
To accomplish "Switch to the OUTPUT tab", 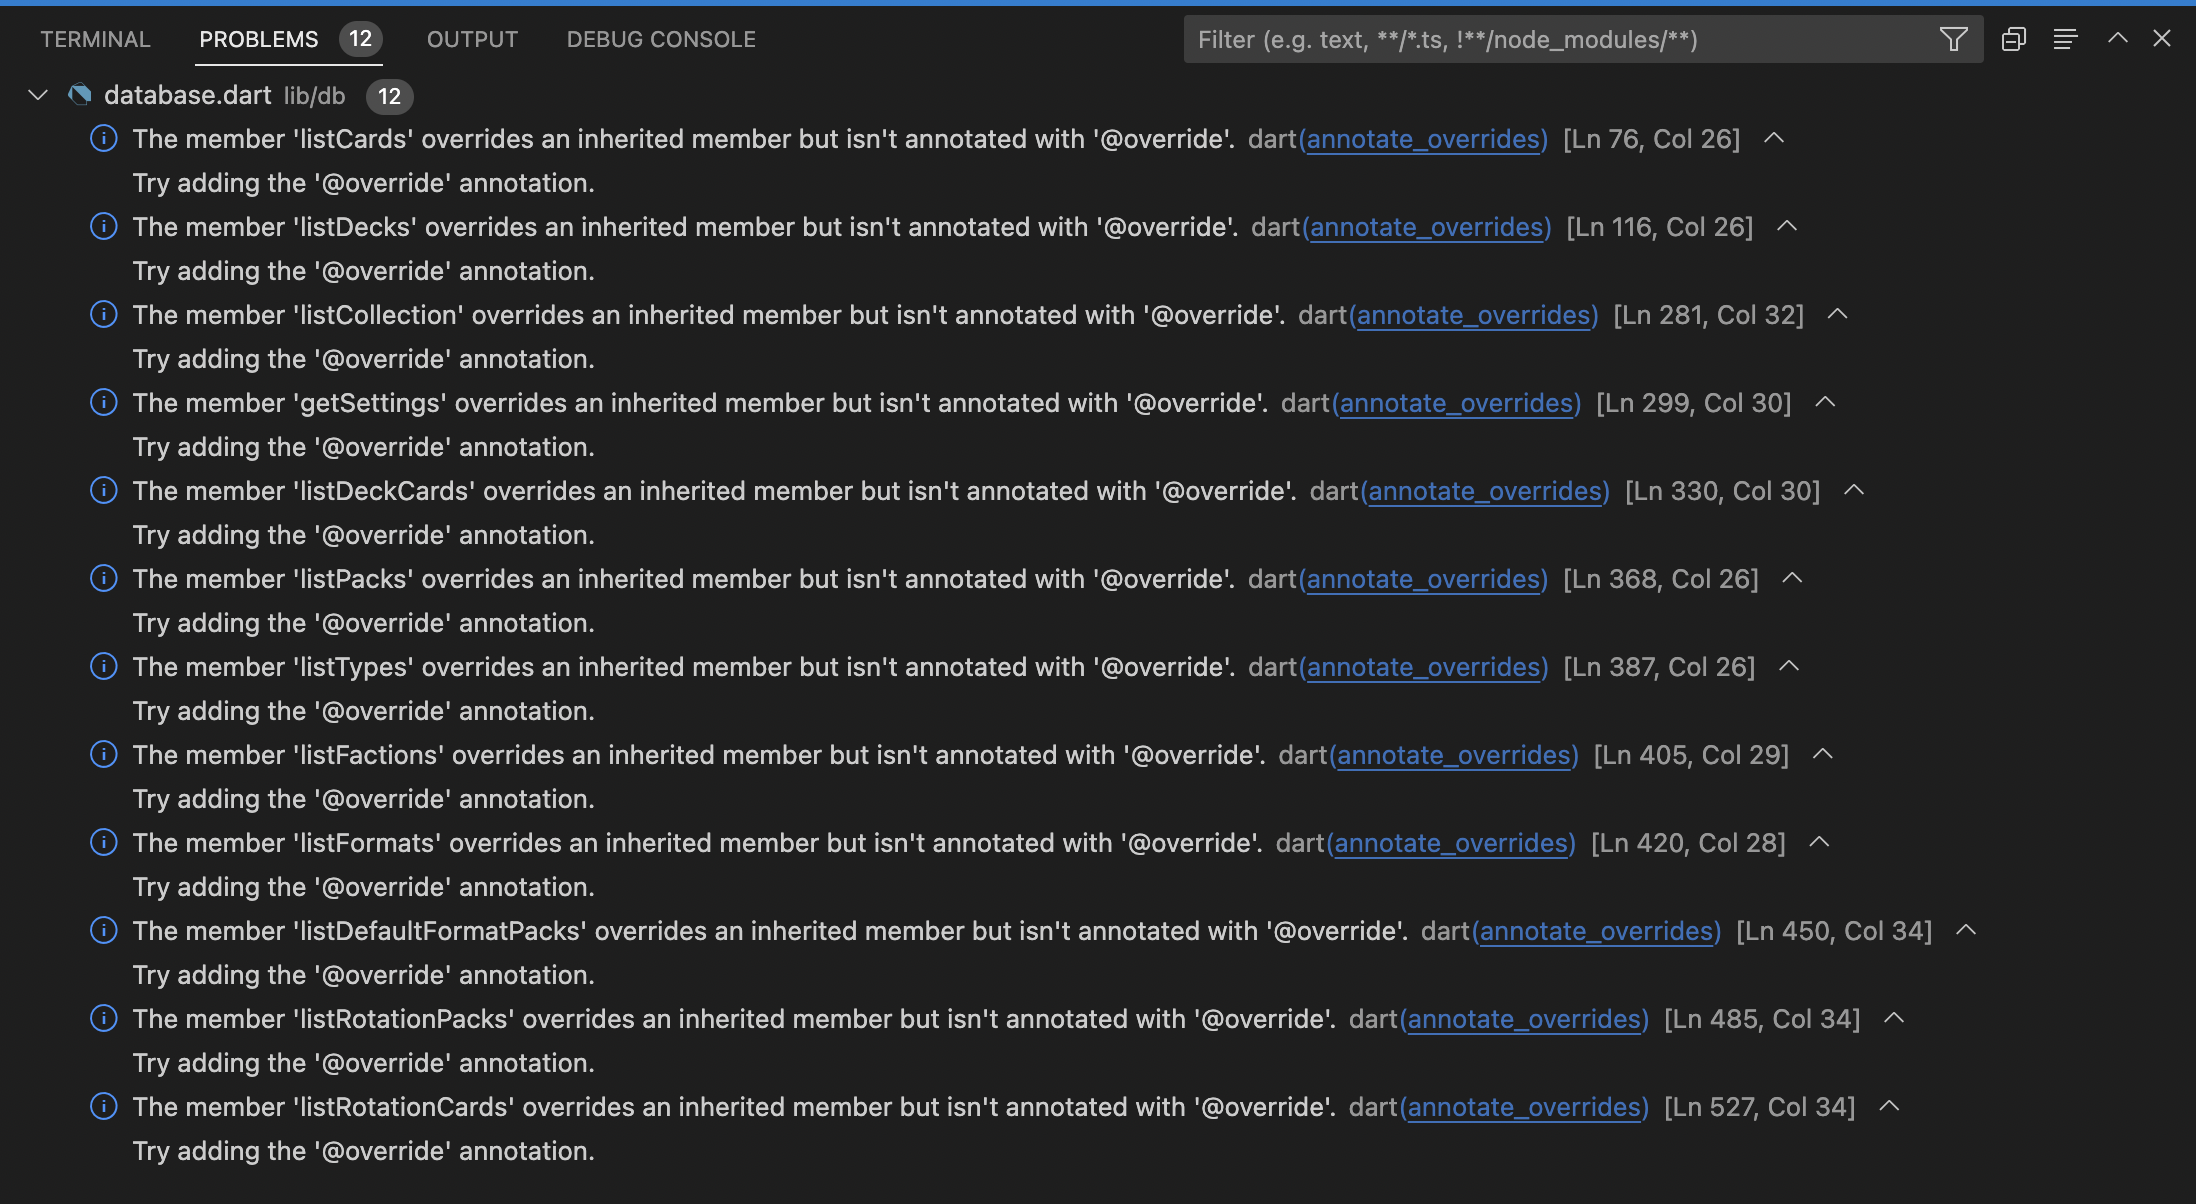I will point(471,39).
